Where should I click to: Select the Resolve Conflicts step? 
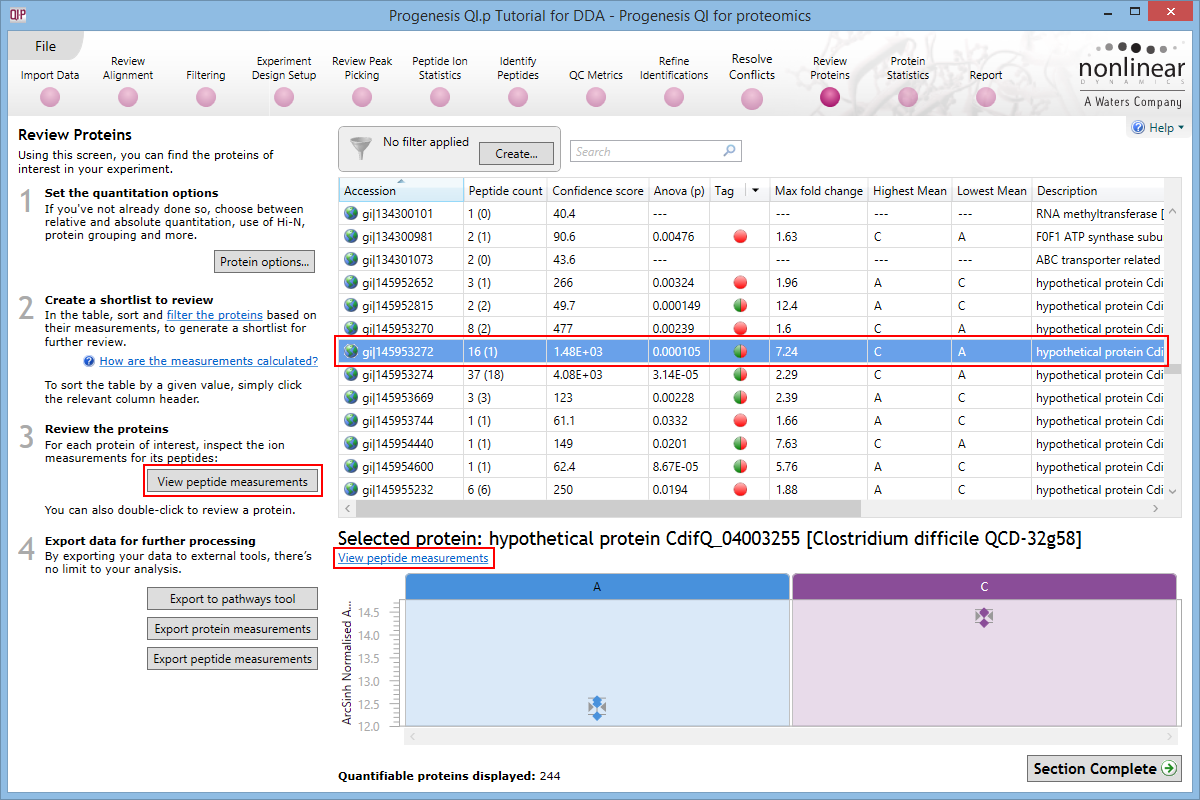(752, 82)
